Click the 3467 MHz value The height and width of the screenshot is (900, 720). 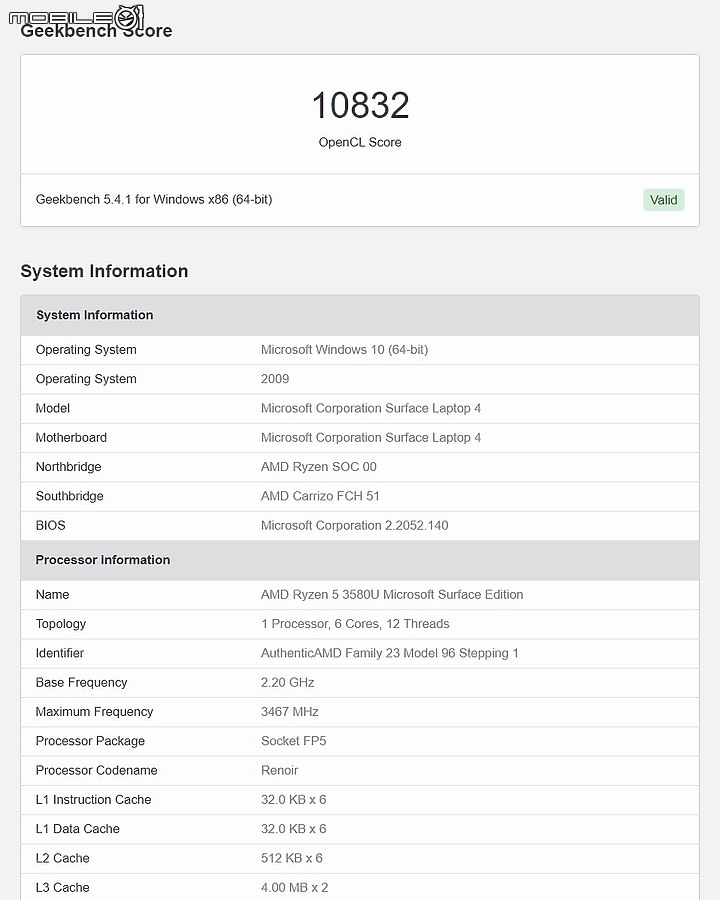click(290, 712)
